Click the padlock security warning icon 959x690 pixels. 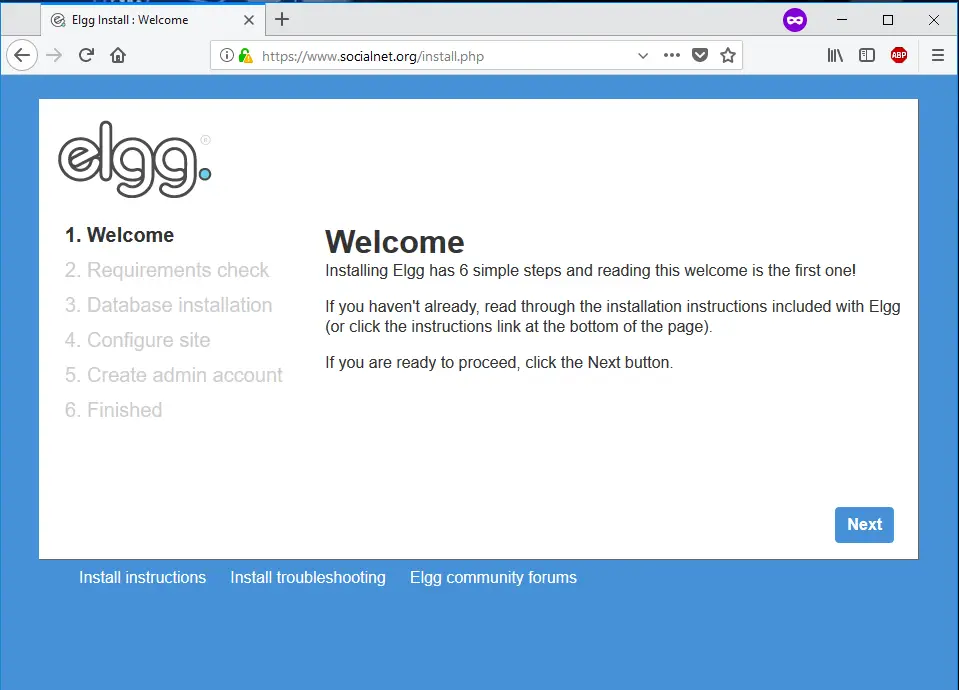245,56
